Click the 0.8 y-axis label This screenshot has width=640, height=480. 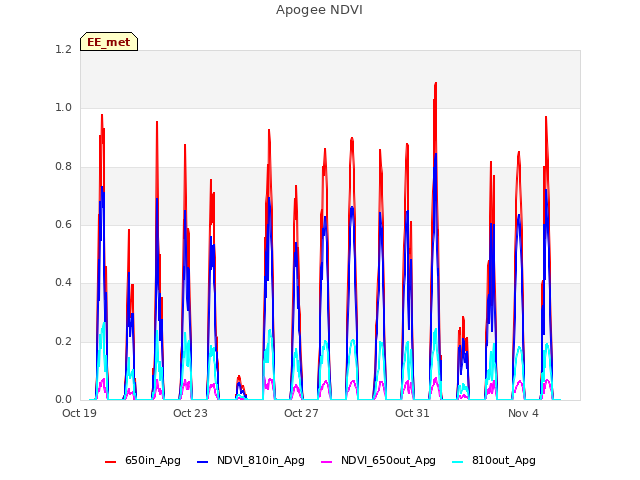click(63, 166)
